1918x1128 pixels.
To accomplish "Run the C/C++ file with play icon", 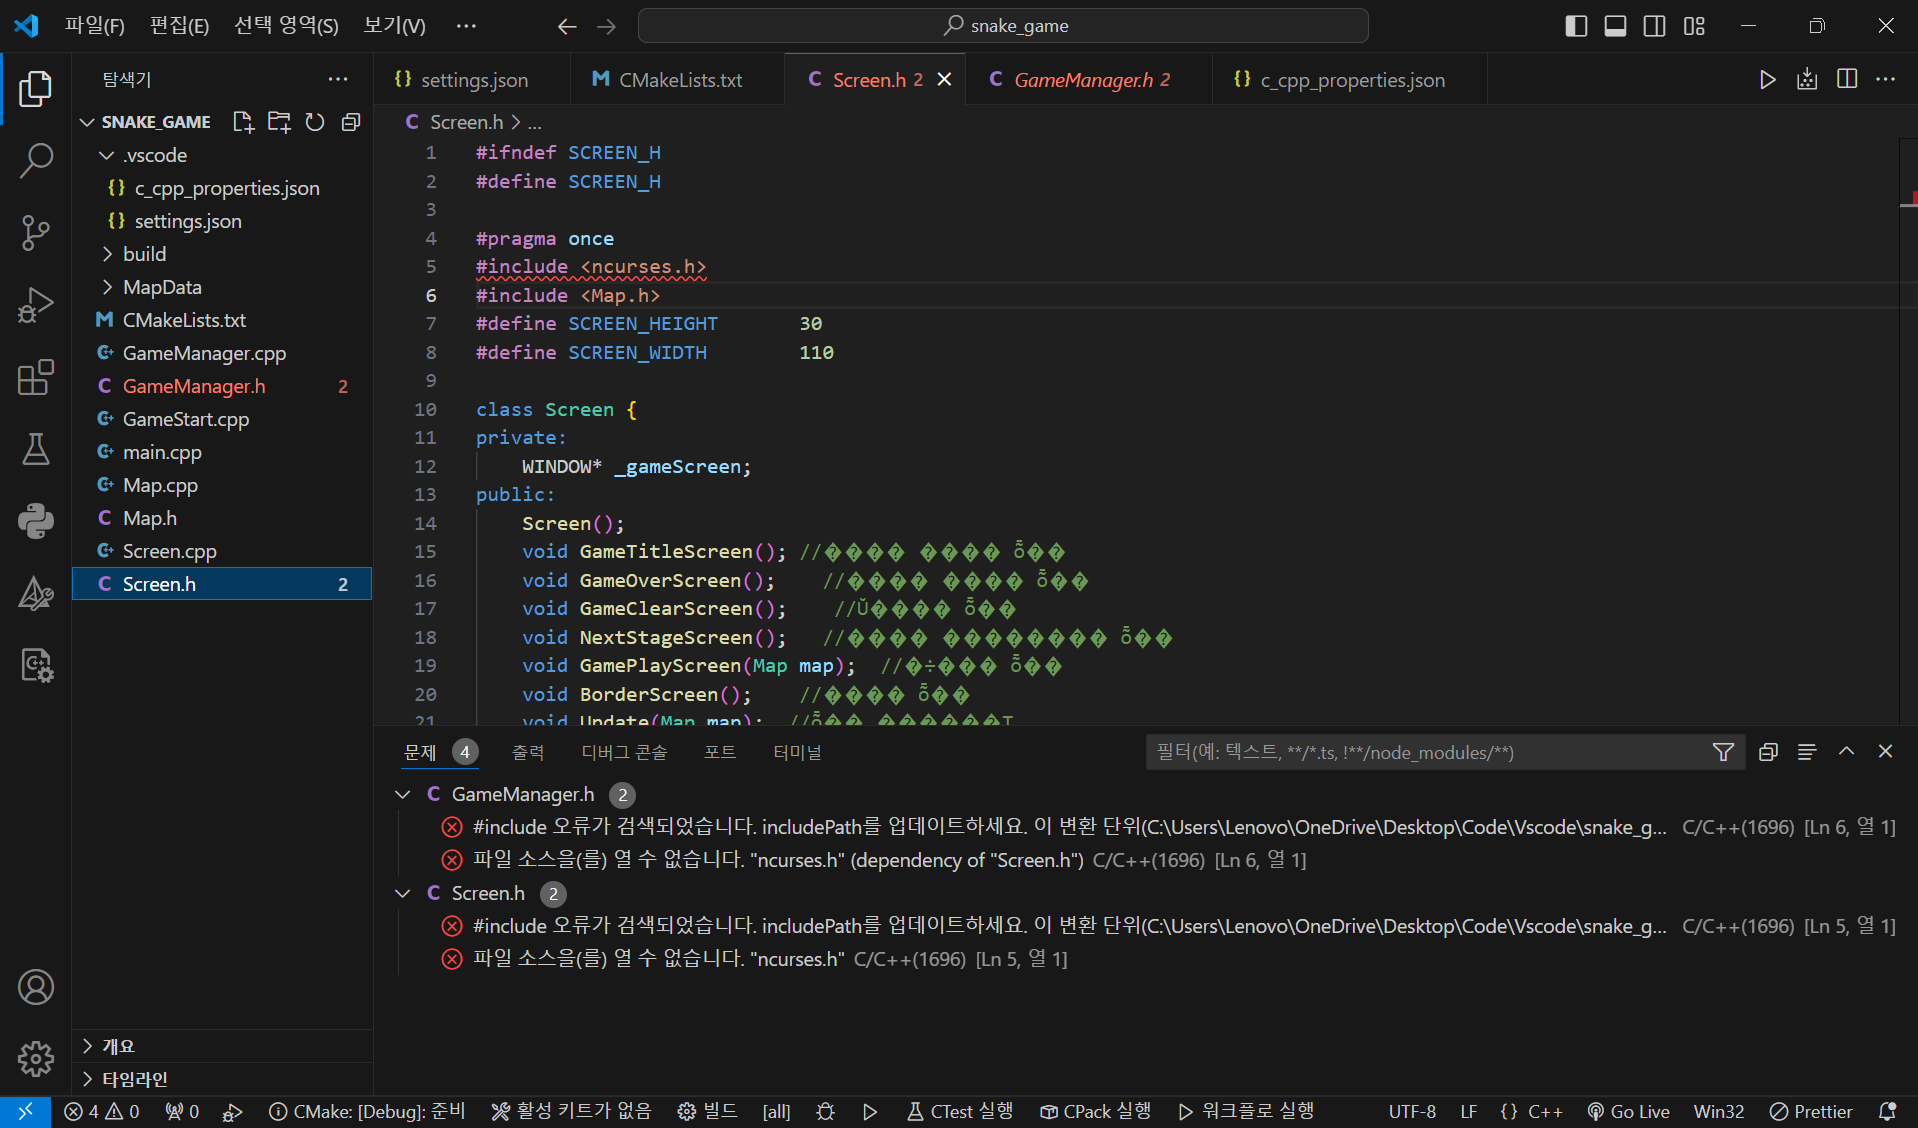I will pyautogui.click(x=1767, y=80).
